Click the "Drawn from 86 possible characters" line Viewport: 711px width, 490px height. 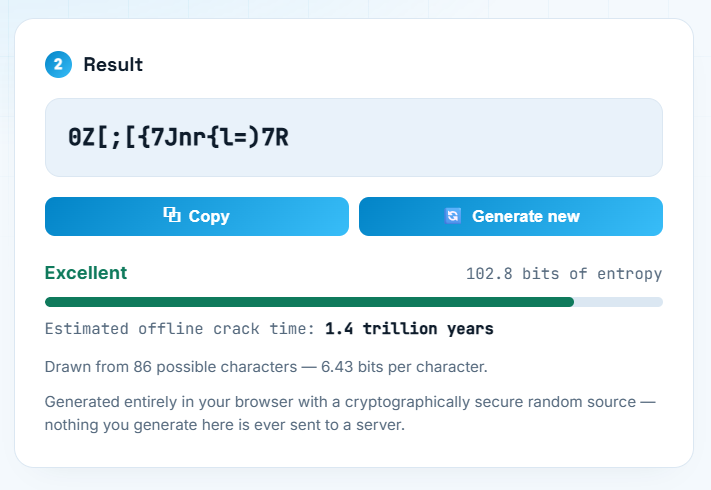click(266, 367)
